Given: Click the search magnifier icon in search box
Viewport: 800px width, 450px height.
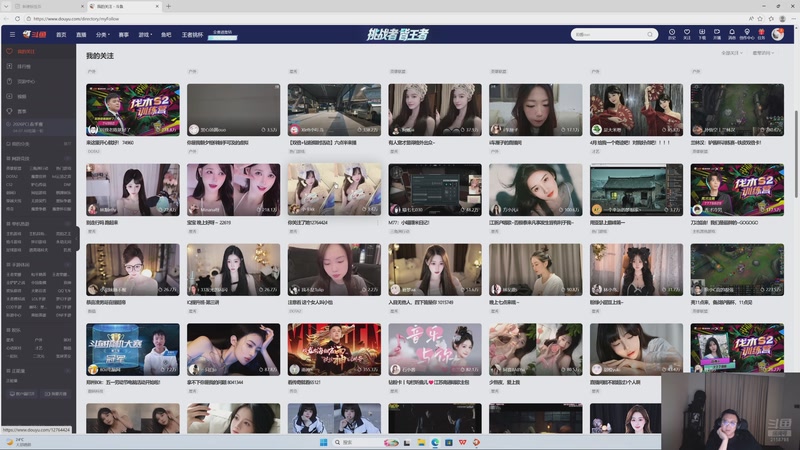Looking at the screenshot, I should point(649,35).
